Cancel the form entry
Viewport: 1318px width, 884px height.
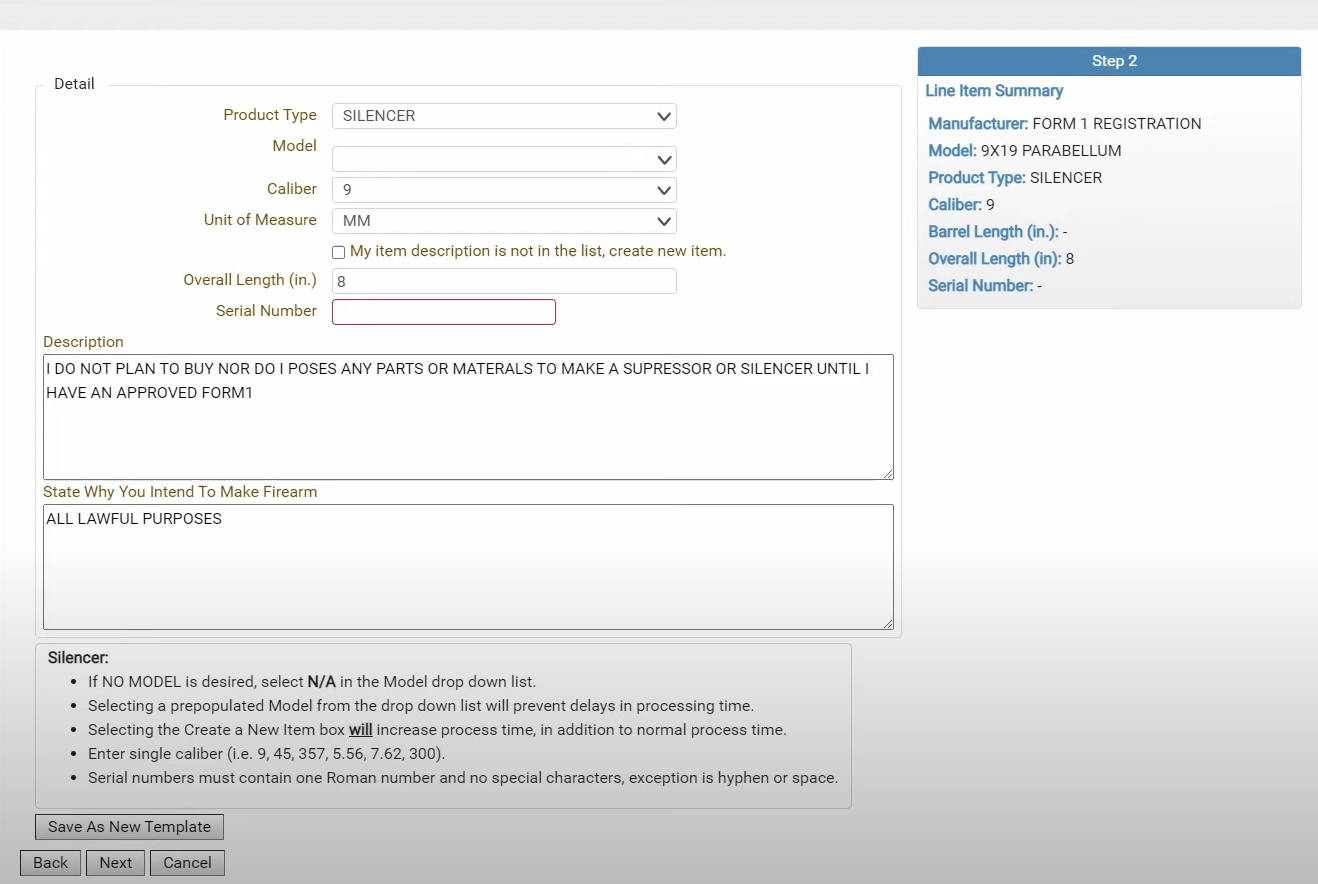[187, 863]
